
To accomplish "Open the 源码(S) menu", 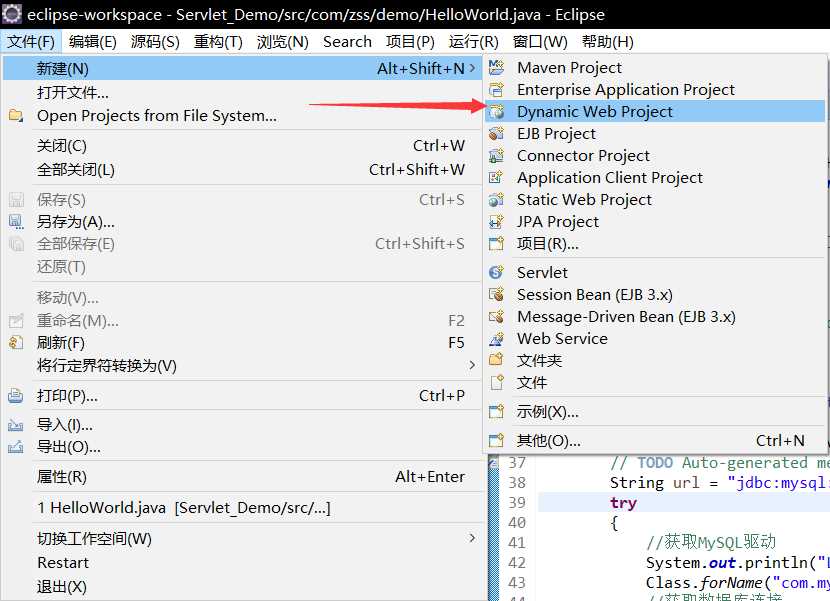I will (155, 41).
